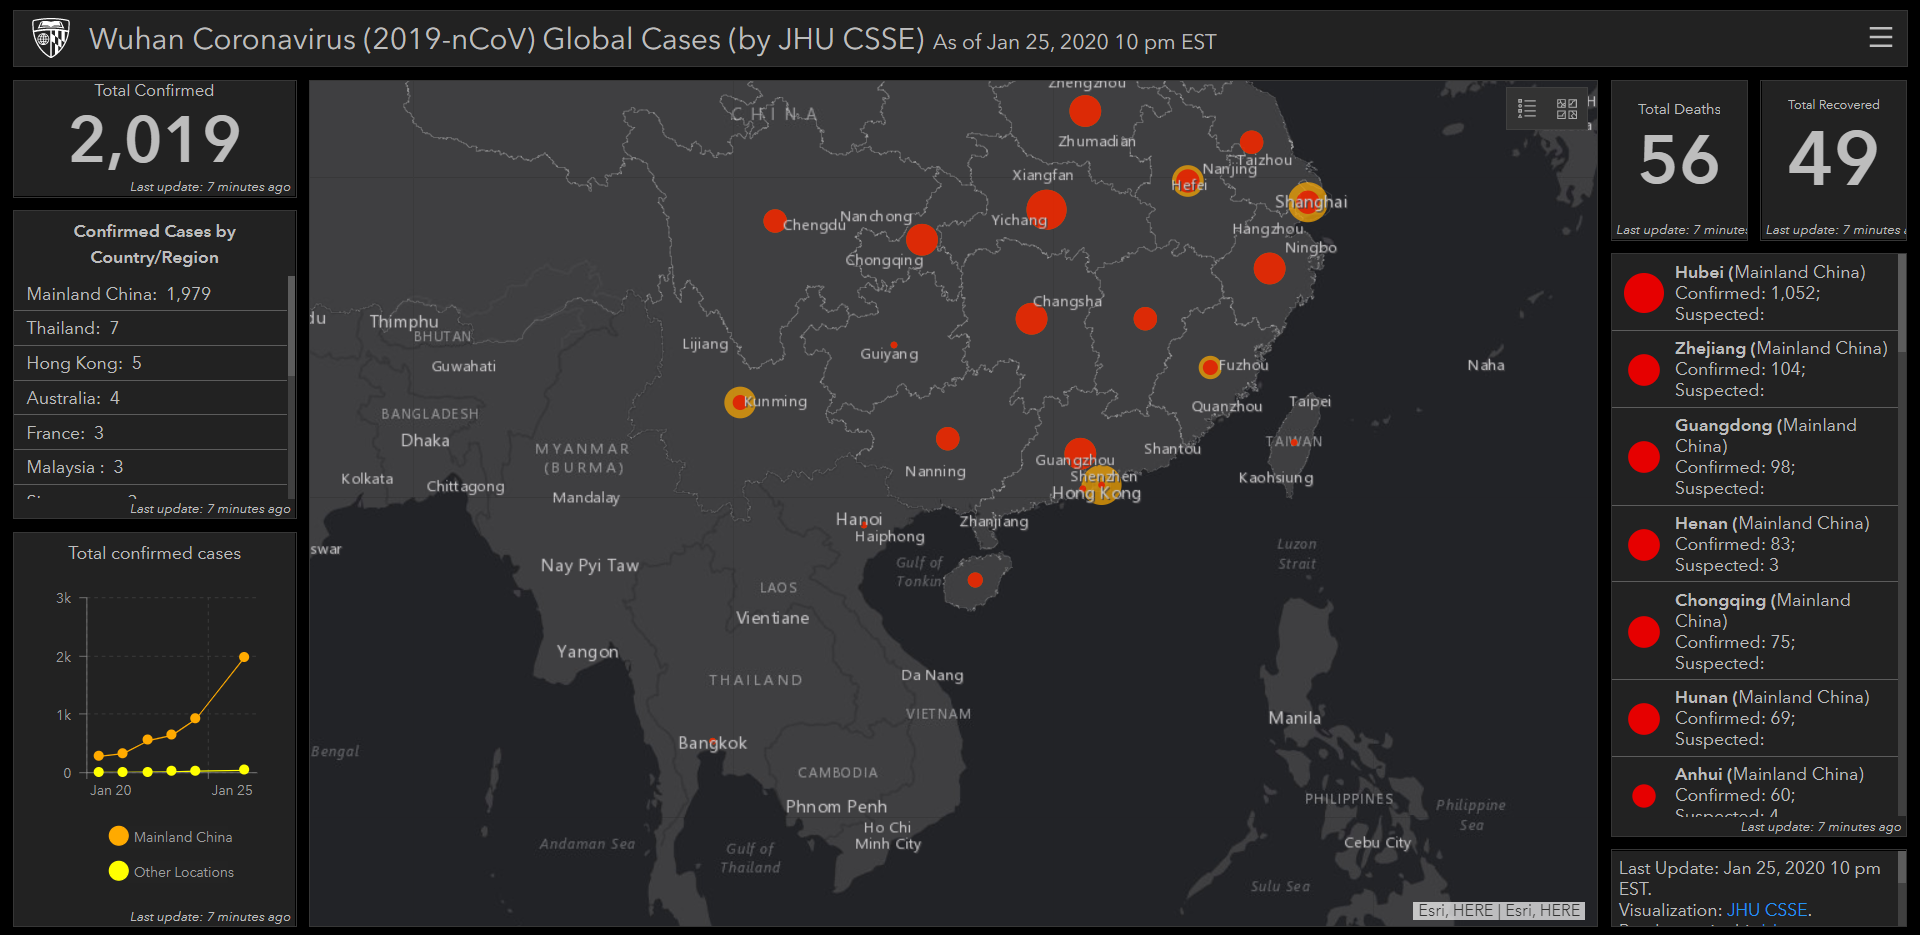The width and height of the screenshot is (1920, 935).
Task: Select the Hefei case marker
Action: [x=1187, y=181]
